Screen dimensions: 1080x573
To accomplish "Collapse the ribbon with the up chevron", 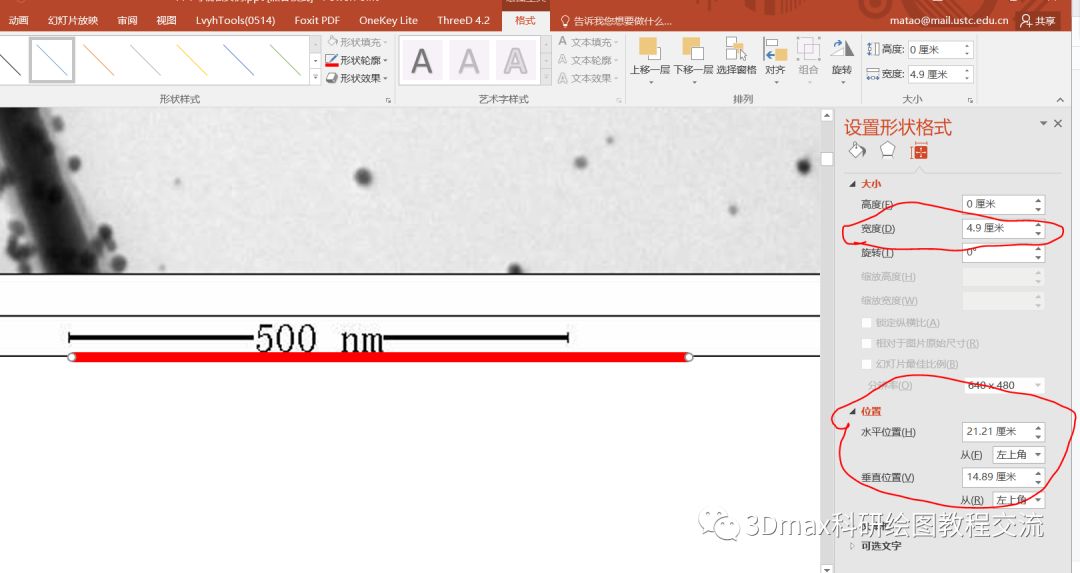I will click(1060, 100).
